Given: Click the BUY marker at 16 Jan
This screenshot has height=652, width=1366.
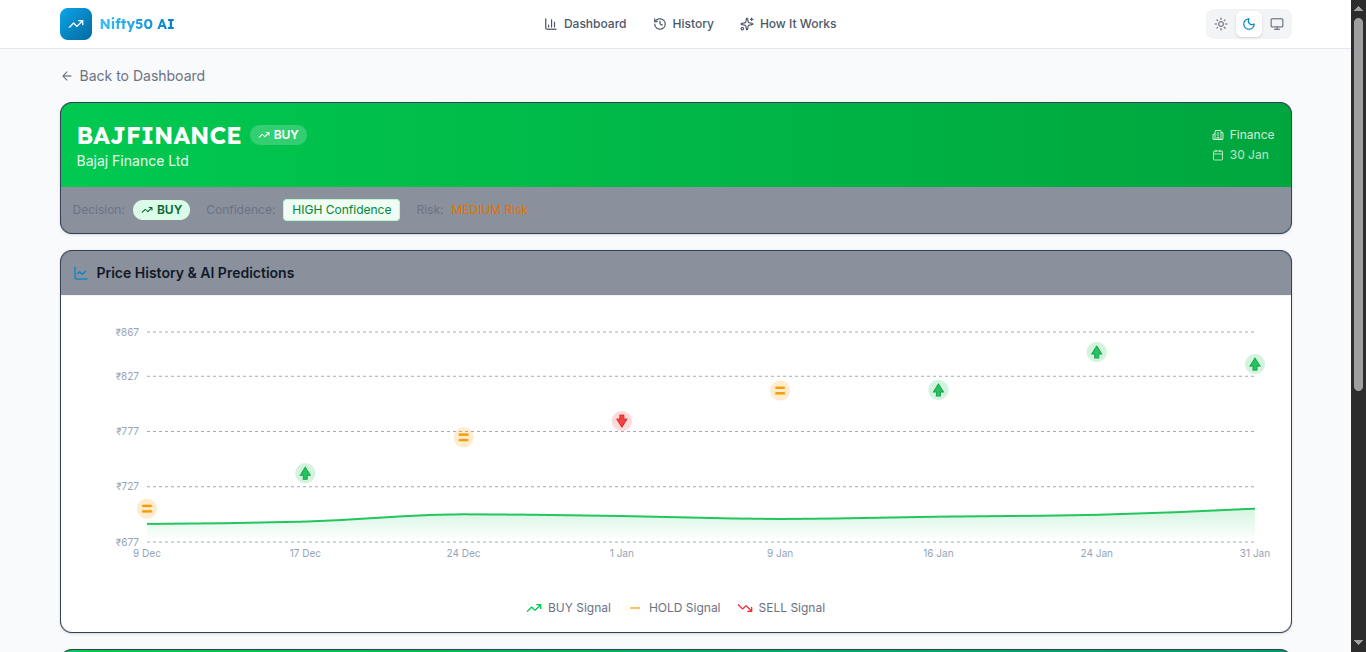Looking at the screenshot, I should click(938, 390).
